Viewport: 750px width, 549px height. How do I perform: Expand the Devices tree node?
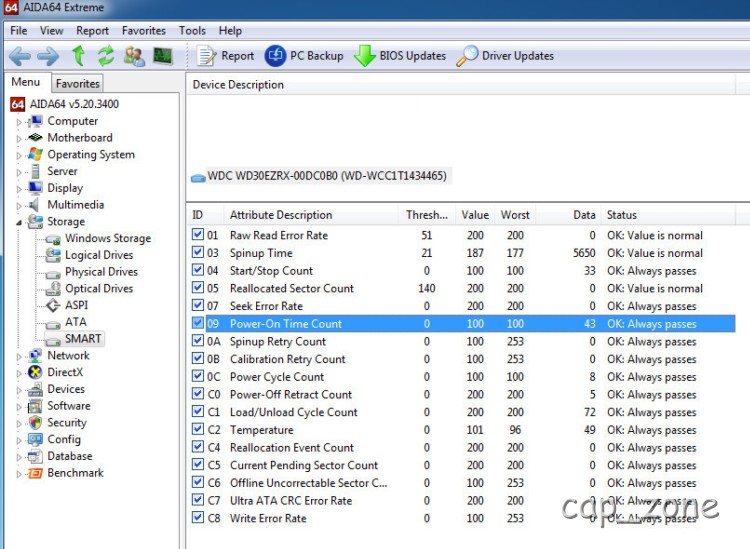pyautogui.click(x=19, y=390)
